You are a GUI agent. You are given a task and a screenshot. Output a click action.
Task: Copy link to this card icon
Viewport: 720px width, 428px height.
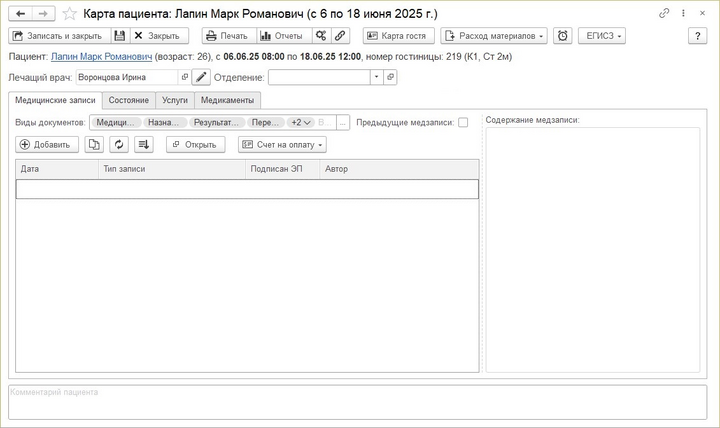664,13
